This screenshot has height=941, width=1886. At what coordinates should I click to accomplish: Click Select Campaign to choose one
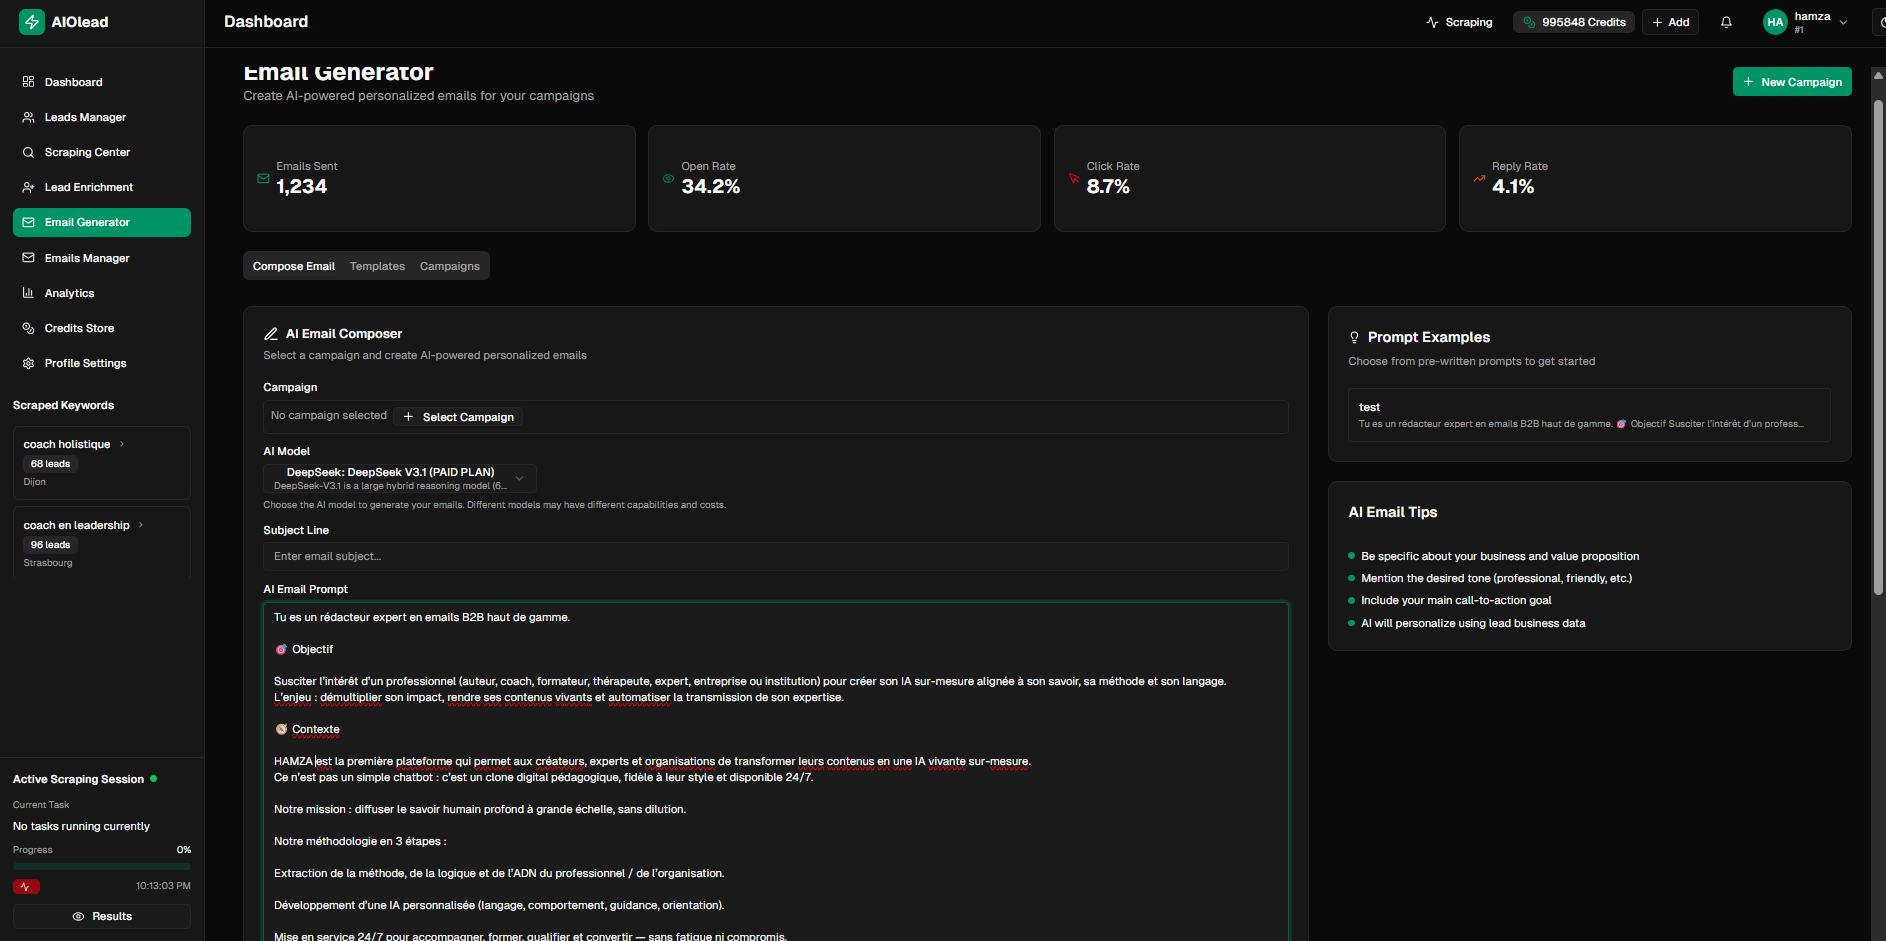point(458,416)
